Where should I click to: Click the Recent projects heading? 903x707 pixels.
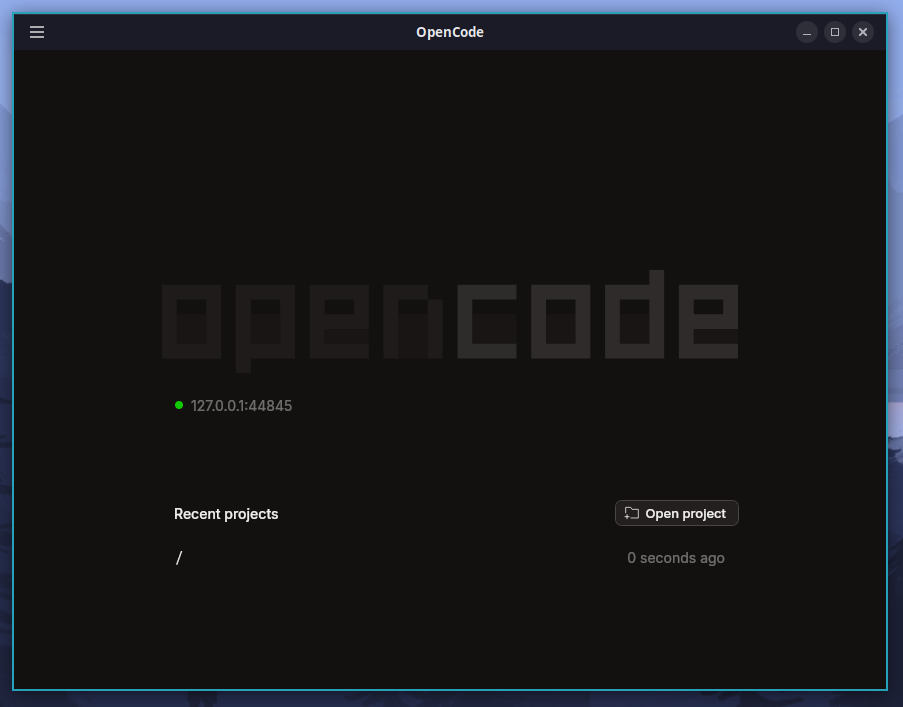[226, 514]
